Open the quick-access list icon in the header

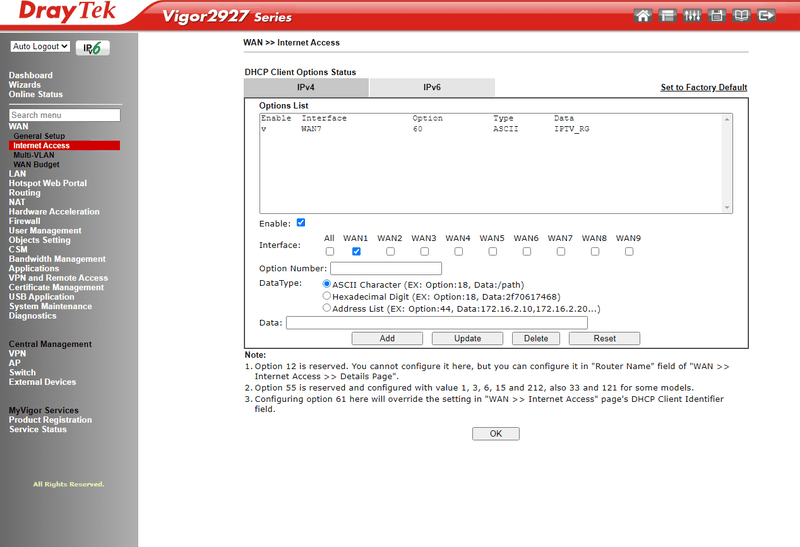click(x=667, y=15)
